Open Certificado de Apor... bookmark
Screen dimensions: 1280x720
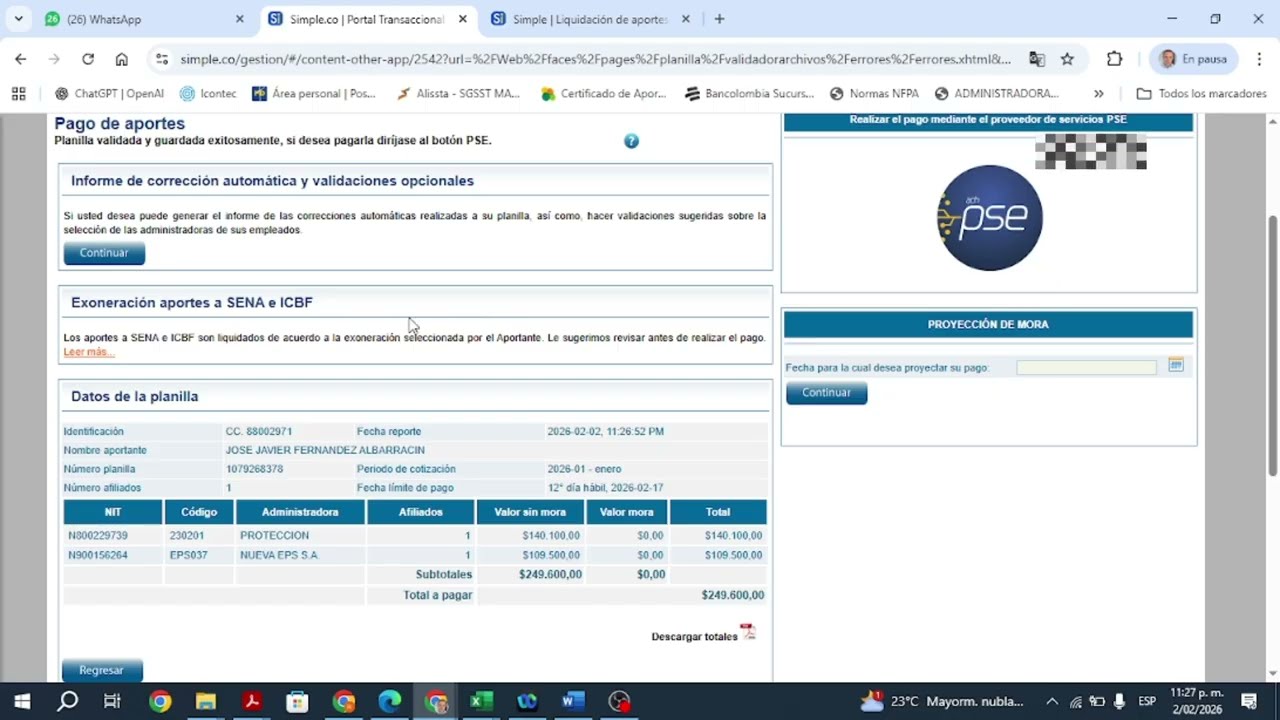pyautogui.click(x=603, y=93)
